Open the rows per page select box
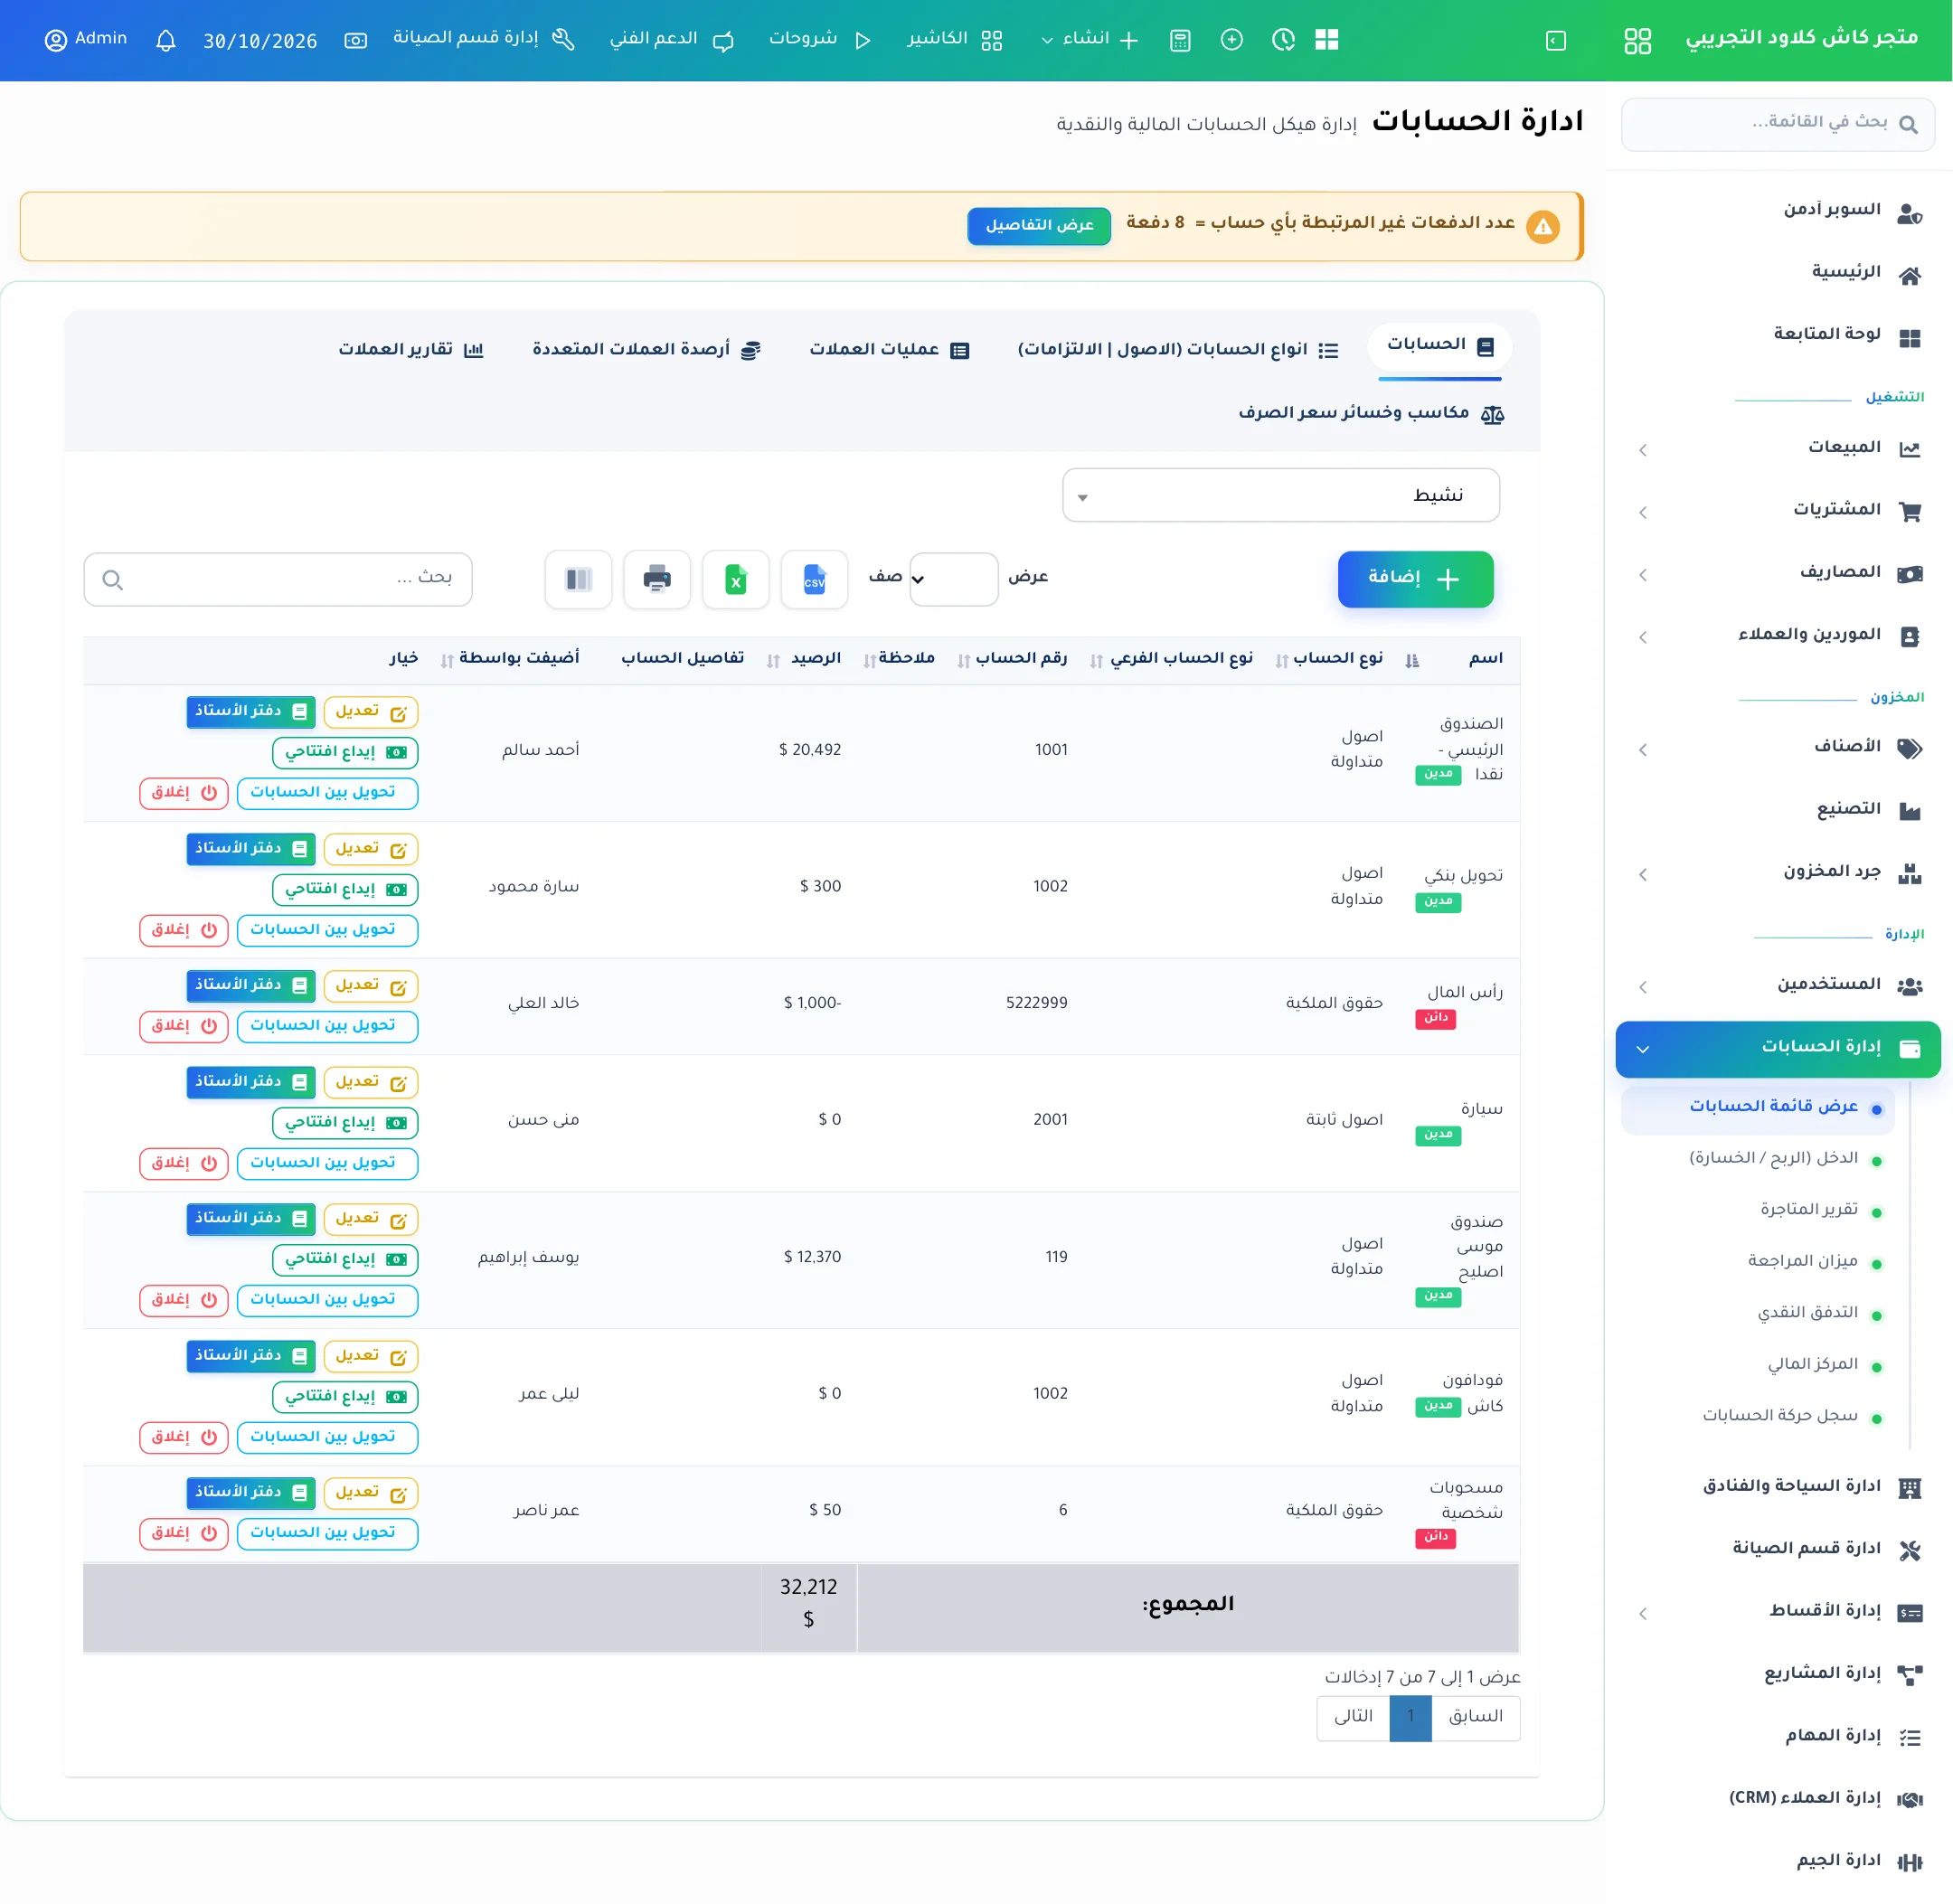Screen dimensions: 1953x1904 (x=954, y=579)
